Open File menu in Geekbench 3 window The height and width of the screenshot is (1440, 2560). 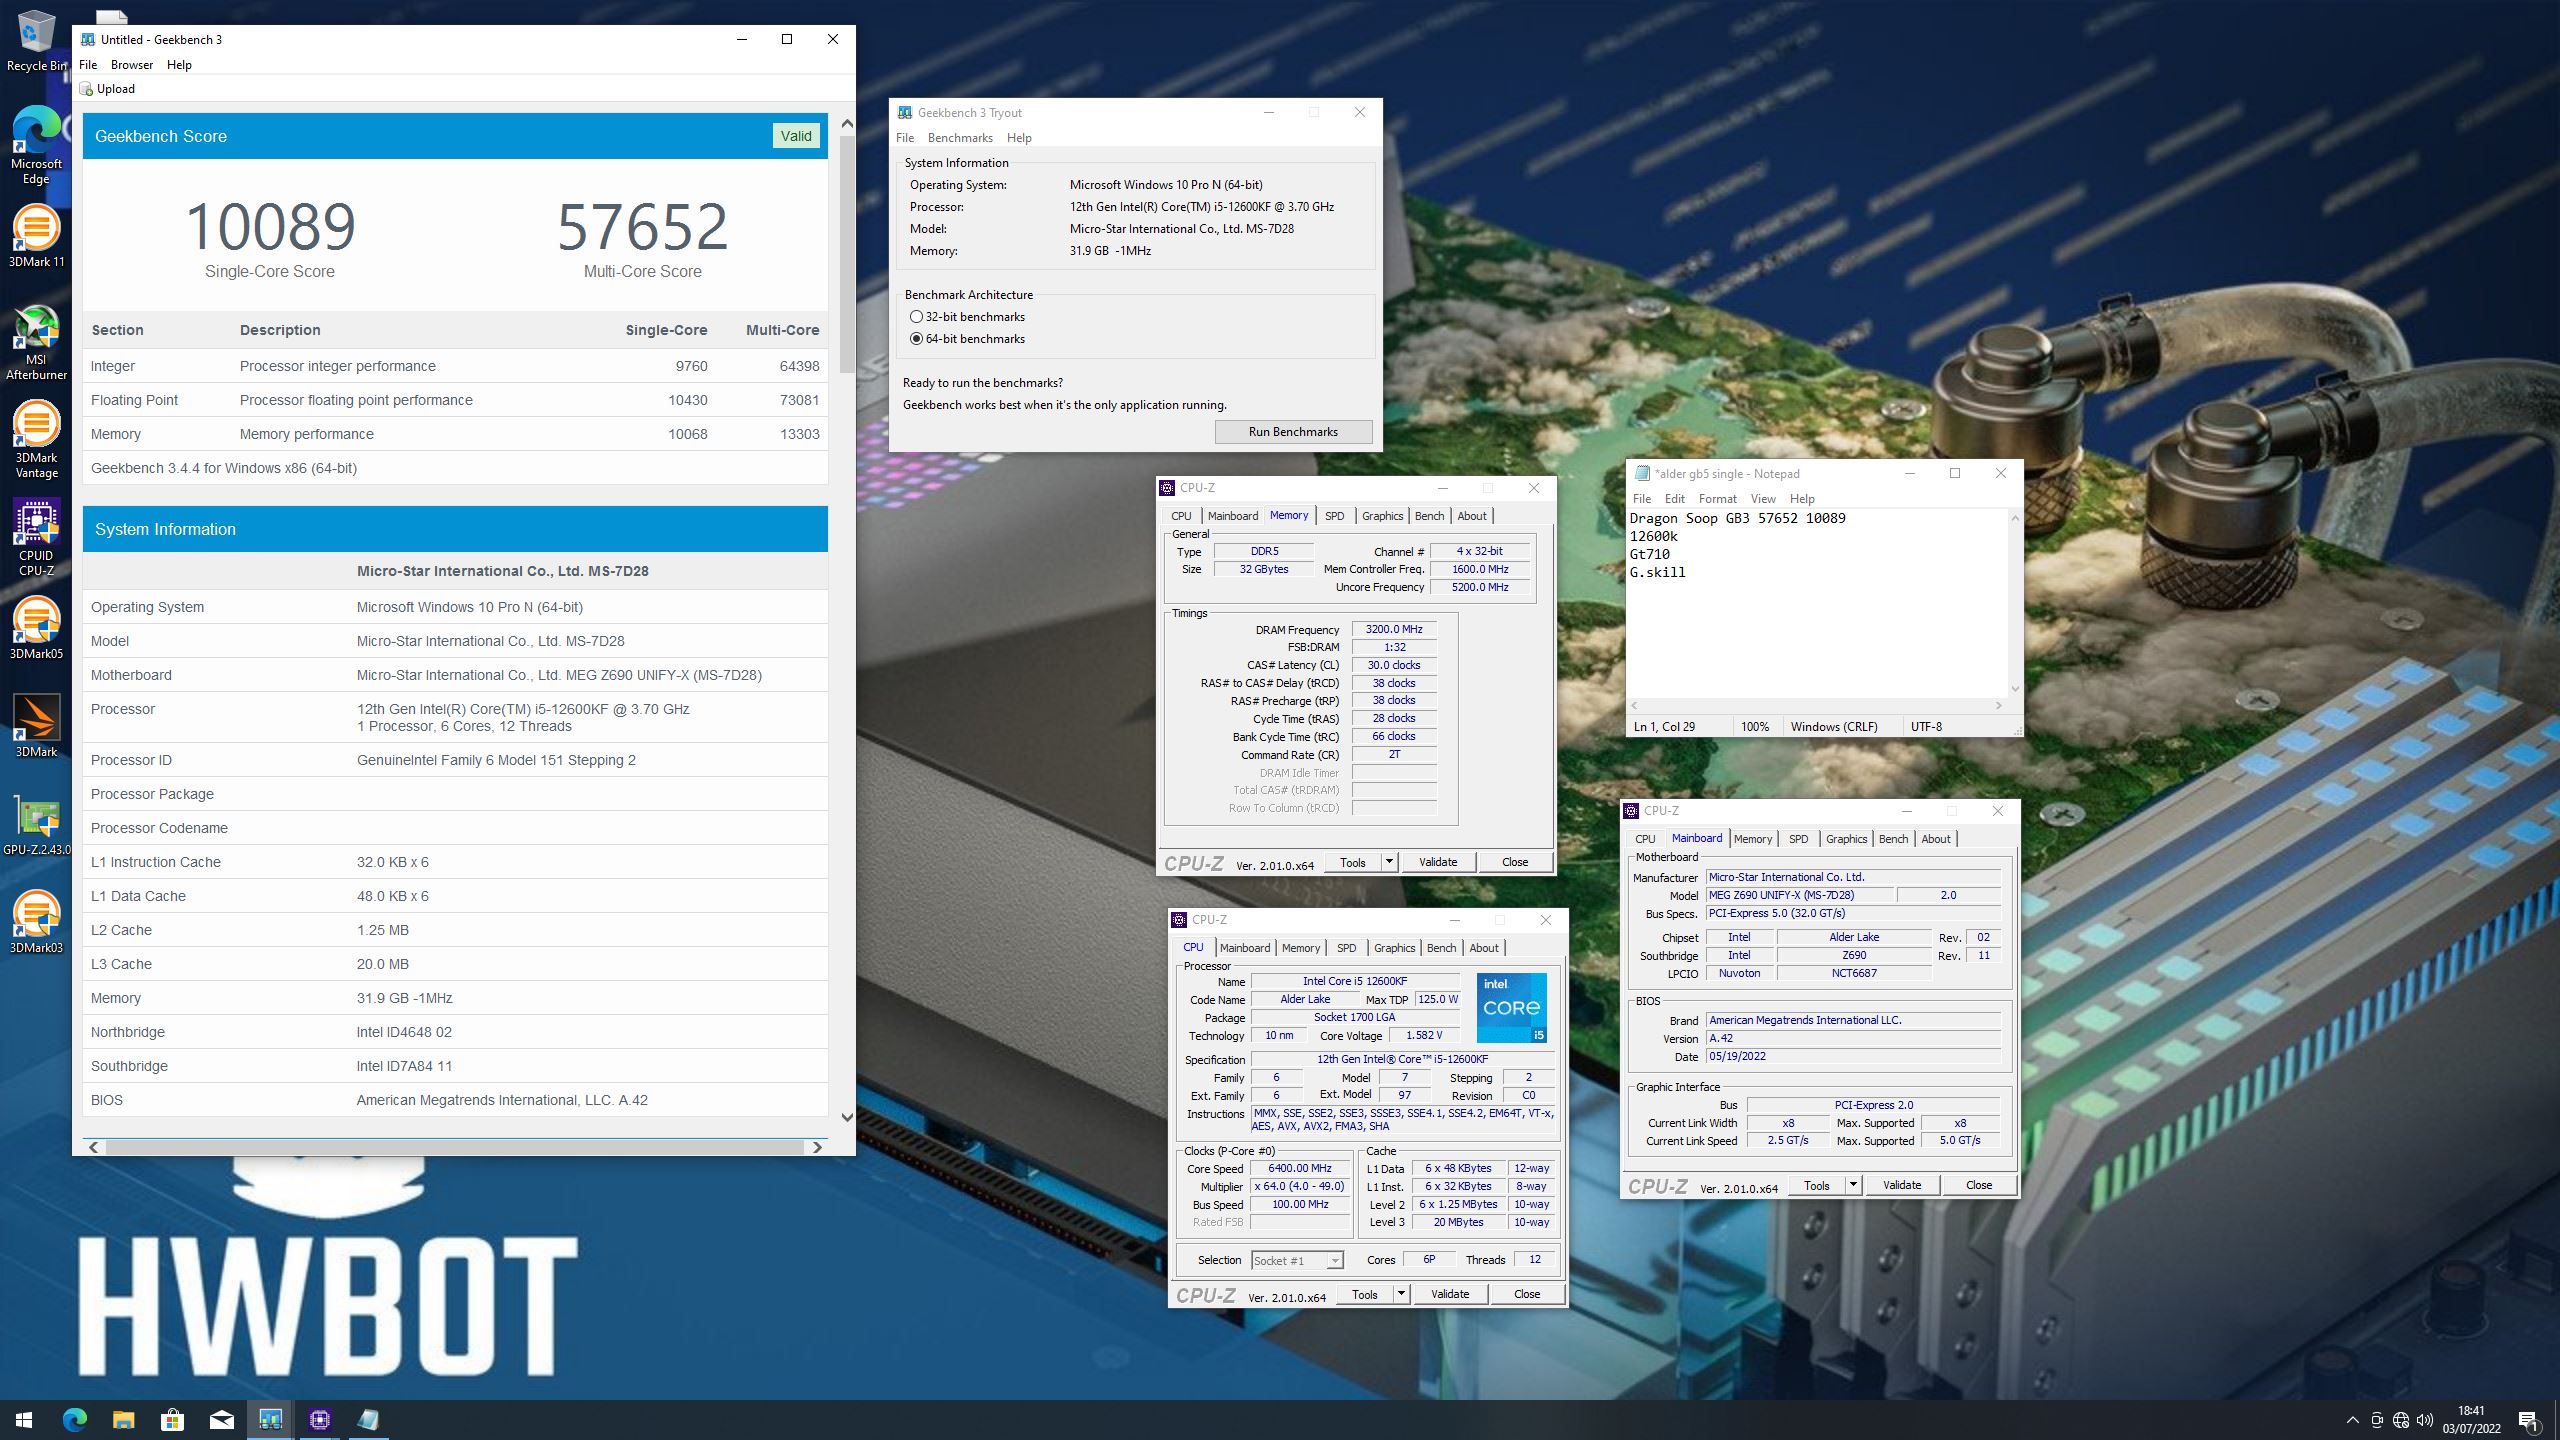click(88, 65)
